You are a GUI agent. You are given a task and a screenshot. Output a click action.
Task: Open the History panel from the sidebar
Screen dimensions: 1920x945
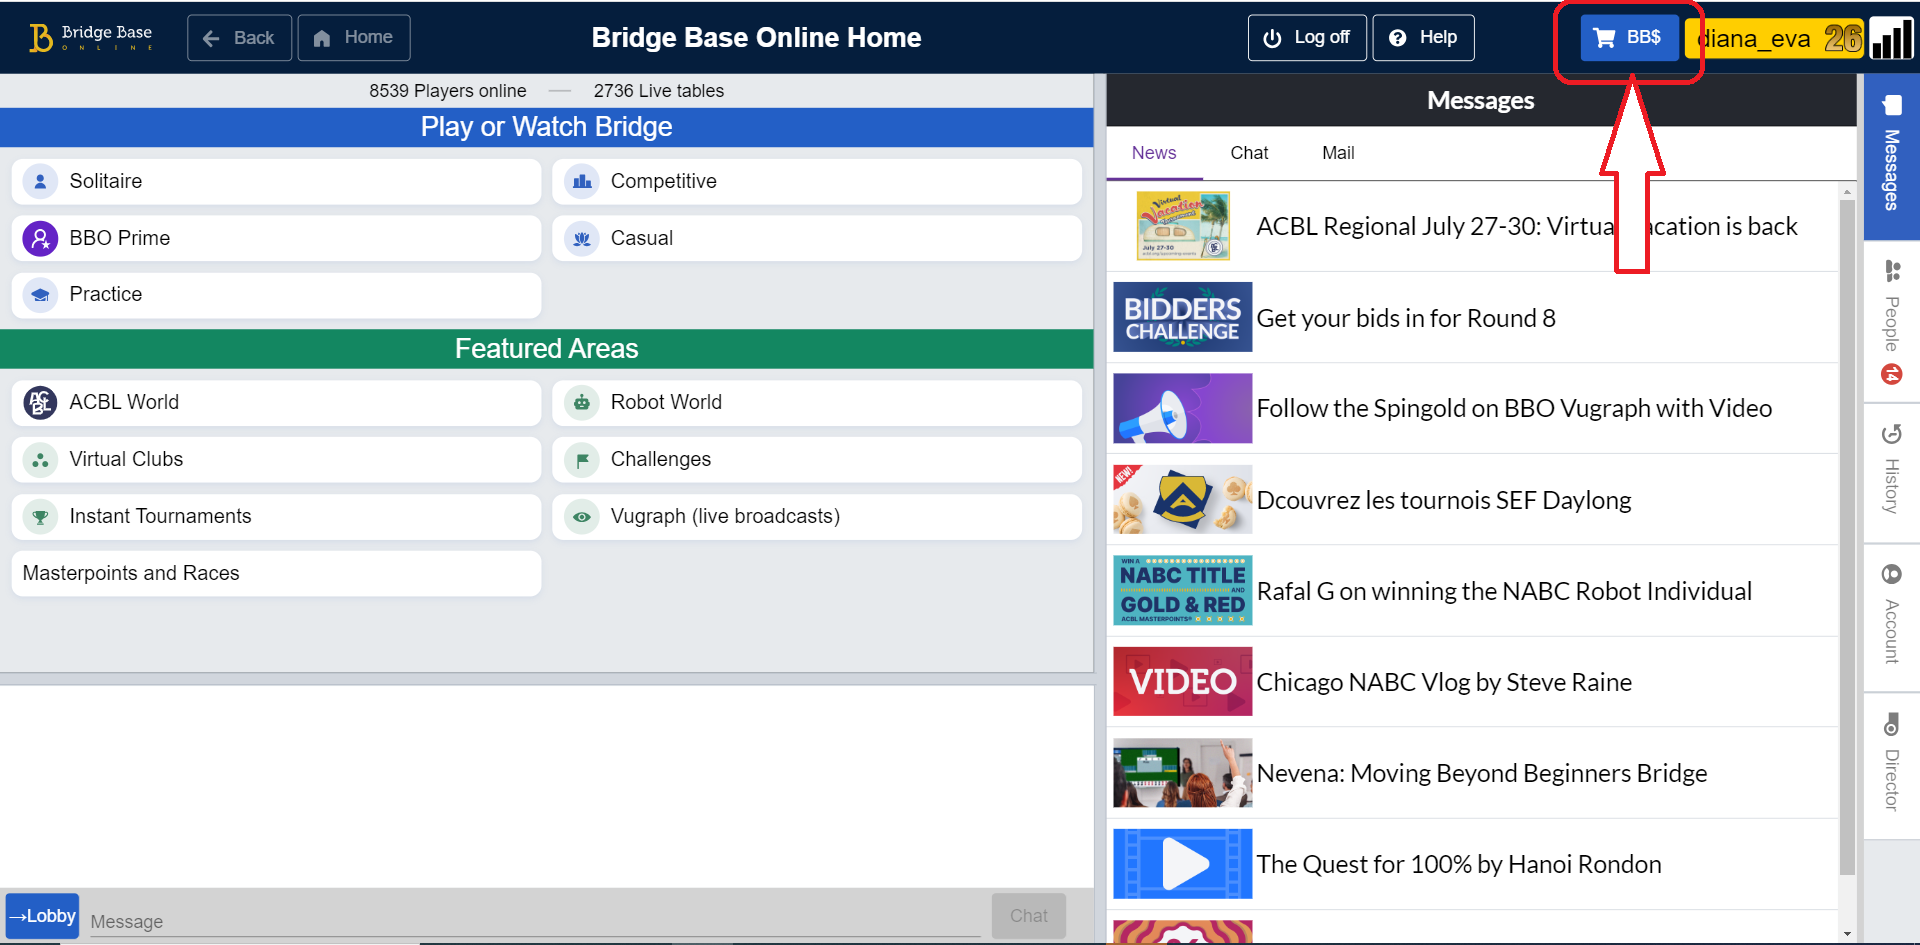pos(1890,435)
